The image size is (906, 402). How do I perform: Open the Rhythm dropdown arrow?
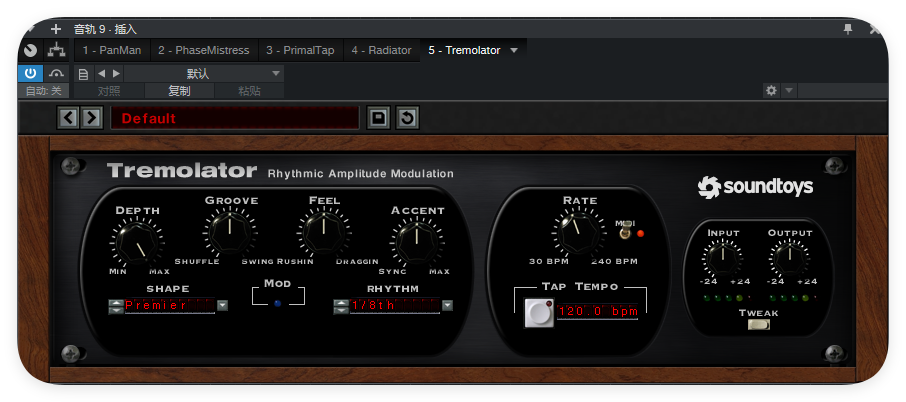coord(447,306)
